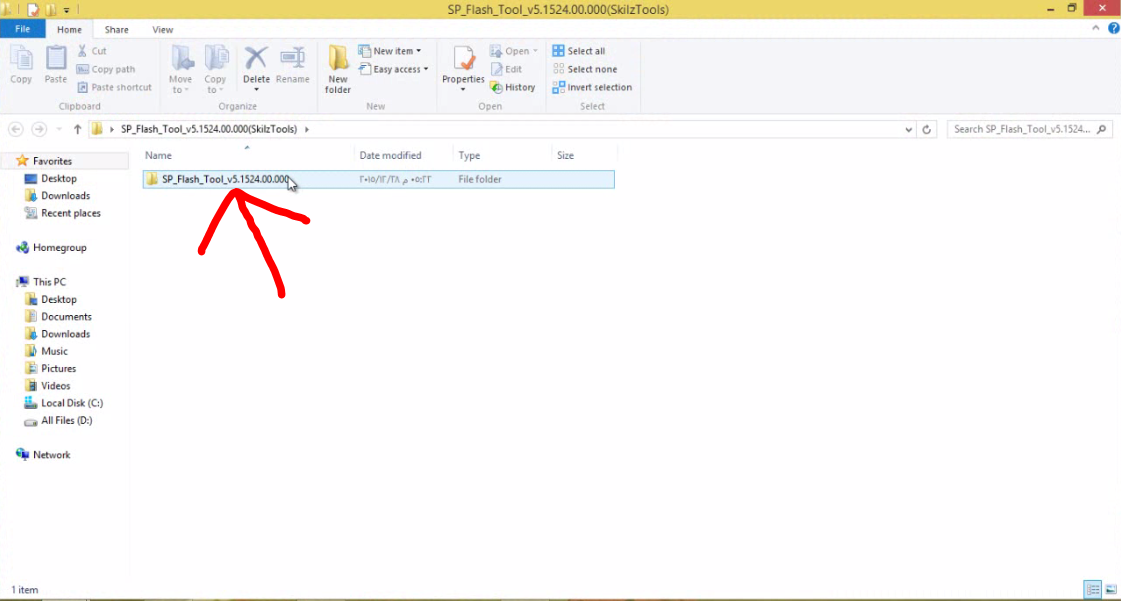Image resolution: width=1121 pixels, height=601 pixels.
Task: Open the New item dropdown
Action: 390,51
